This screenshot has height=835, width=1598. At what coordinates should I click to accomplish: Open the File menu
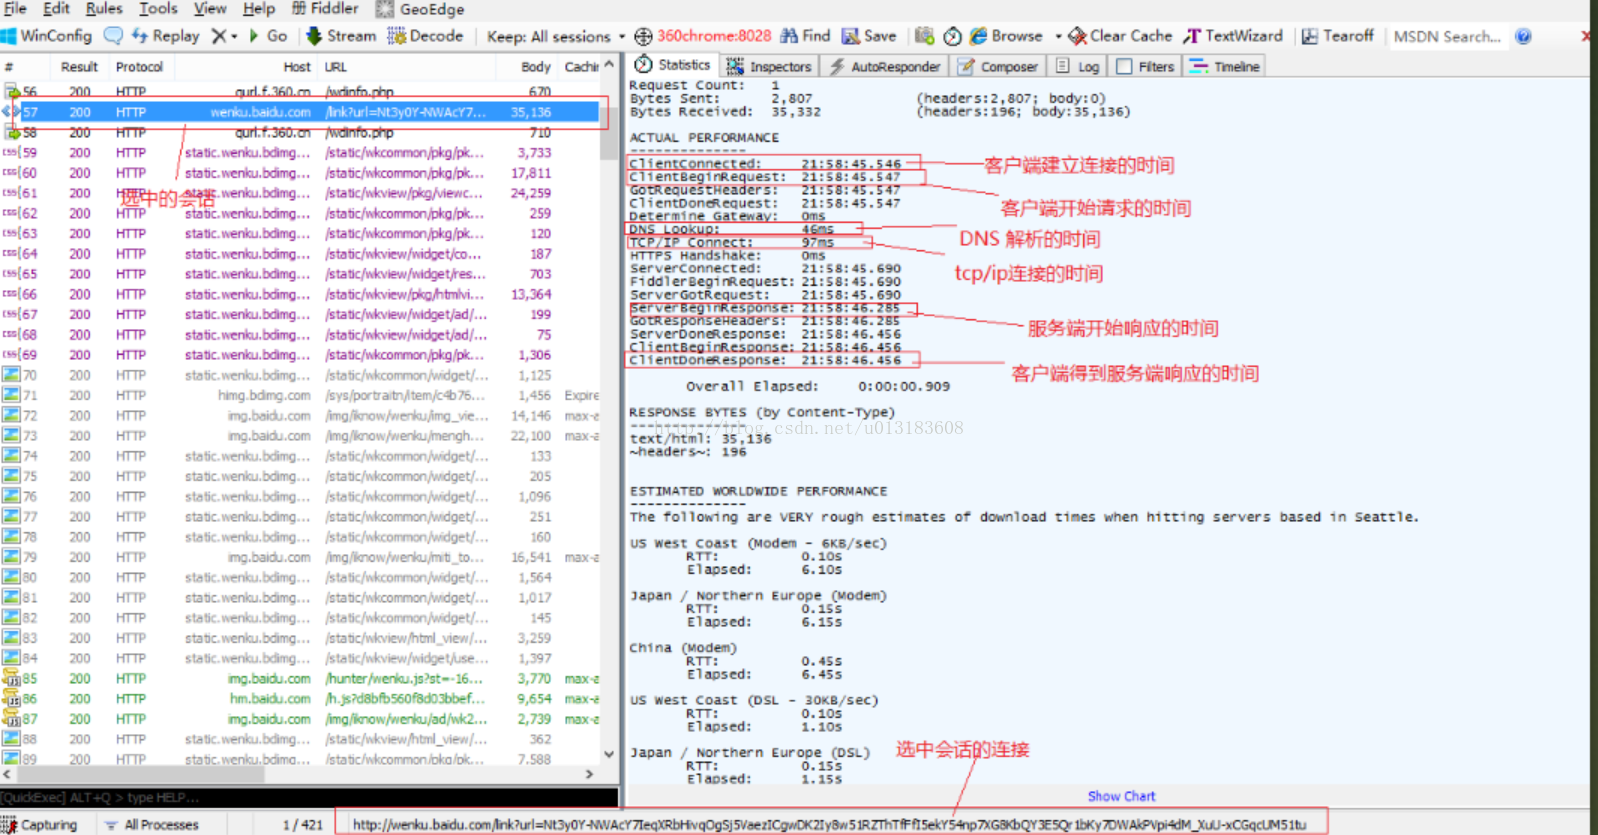(x=15, y=8)
